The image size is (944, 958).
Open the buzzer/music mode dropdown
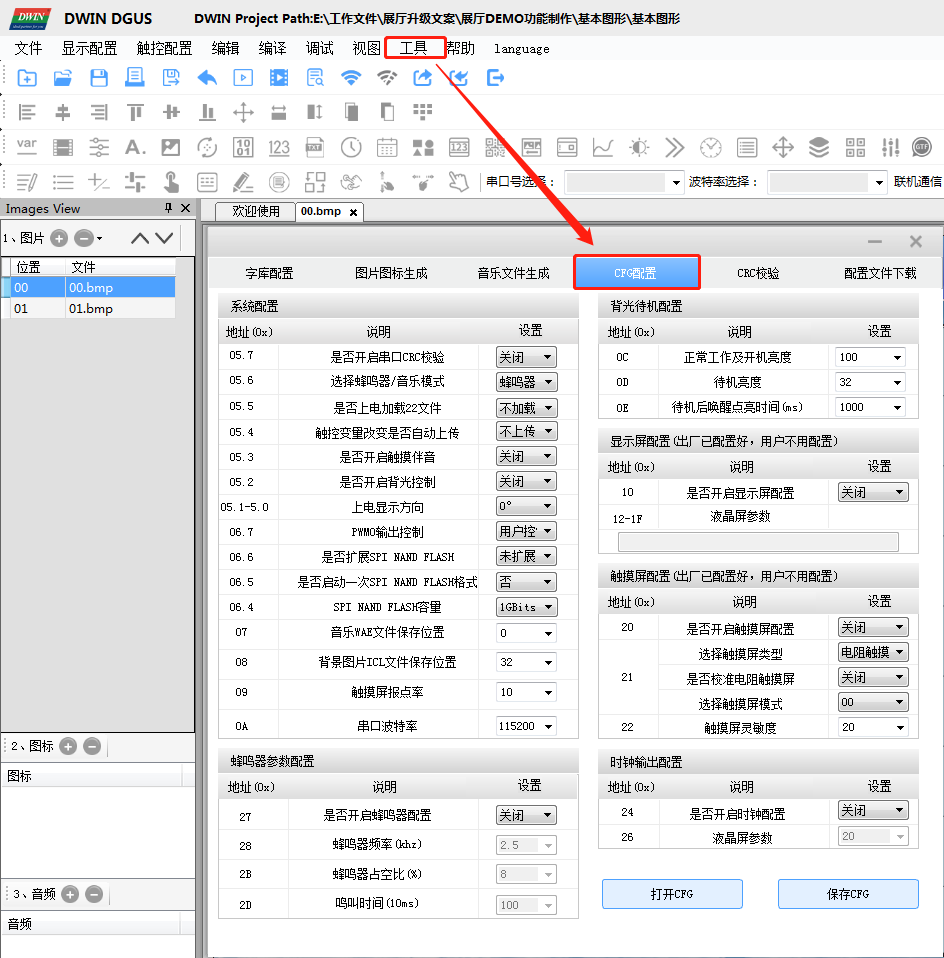(x=525, y=381)
